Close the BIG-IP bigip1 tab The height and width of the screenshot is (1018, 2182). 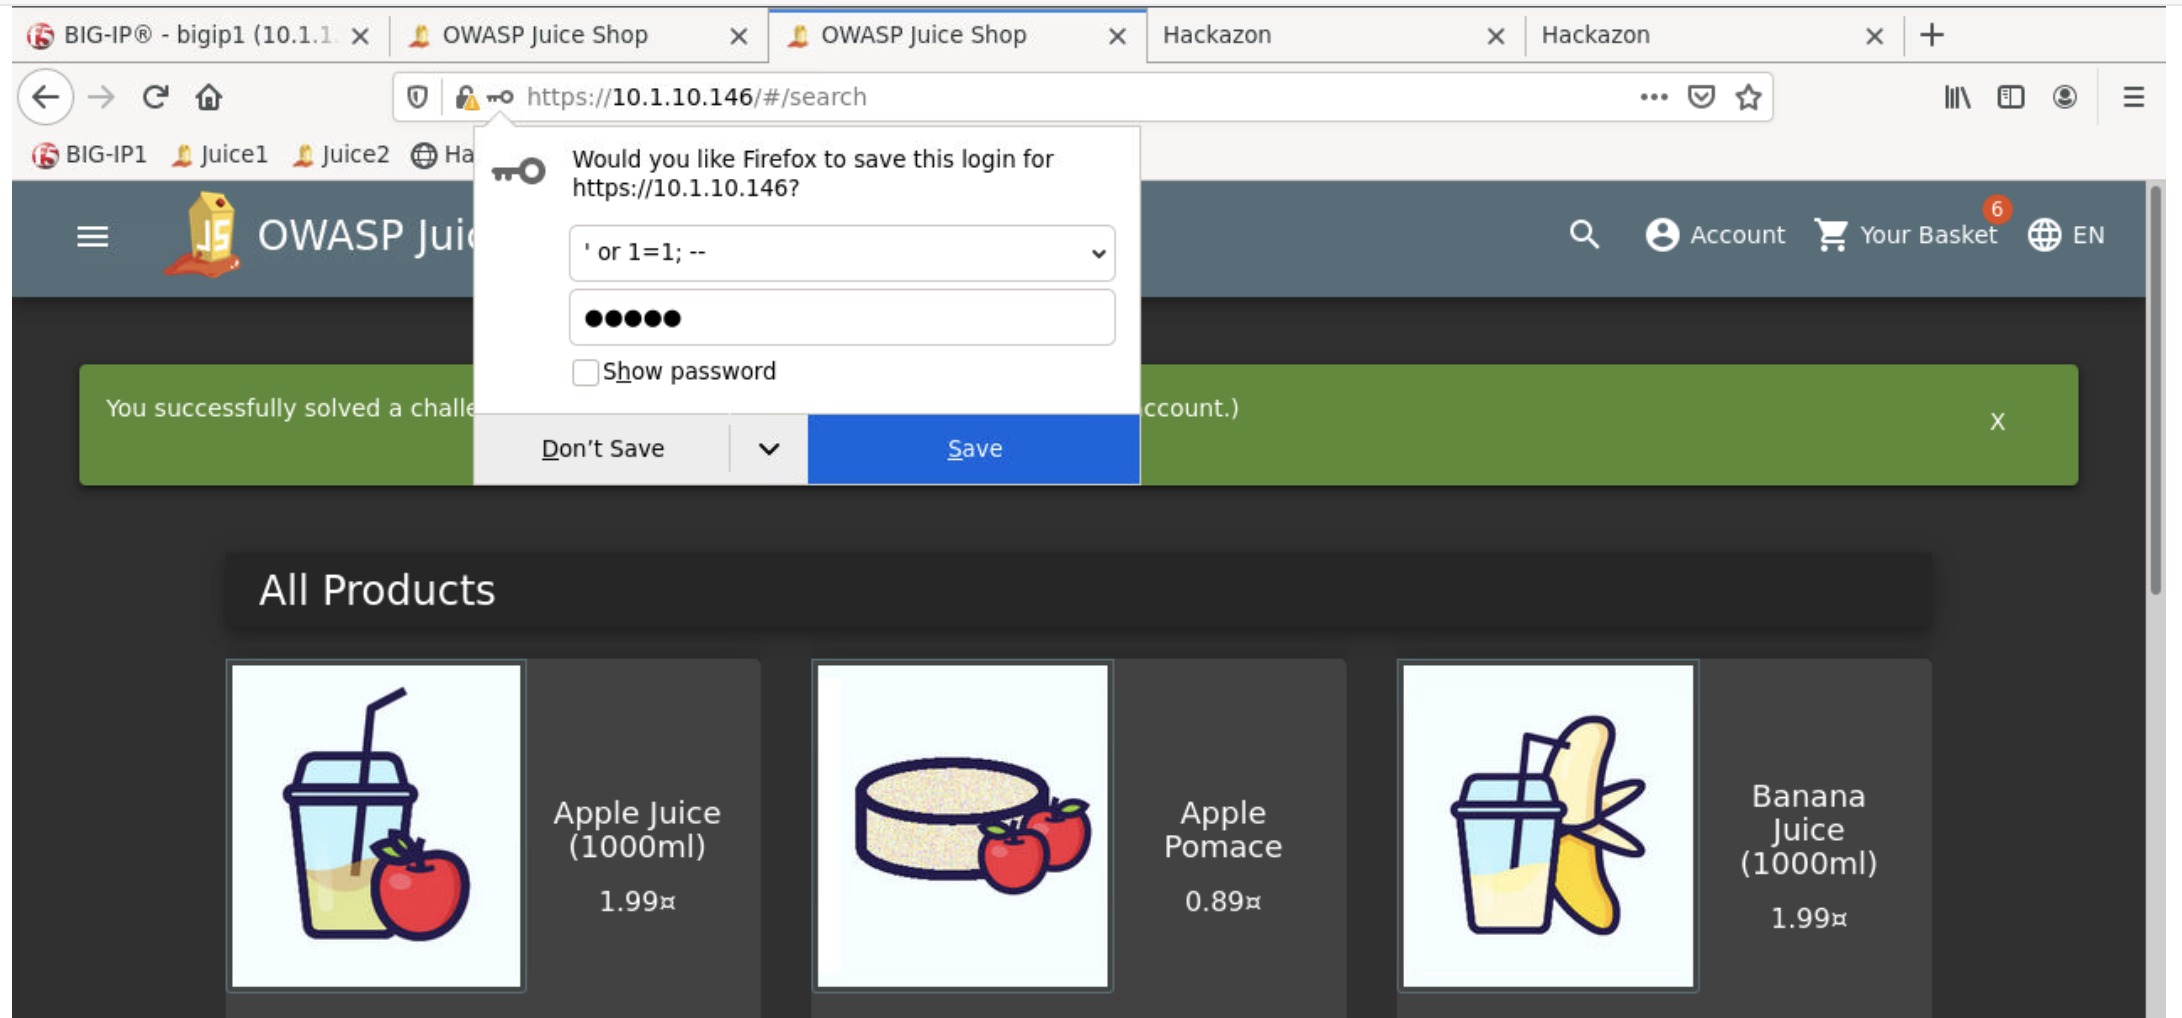(361, 36)
